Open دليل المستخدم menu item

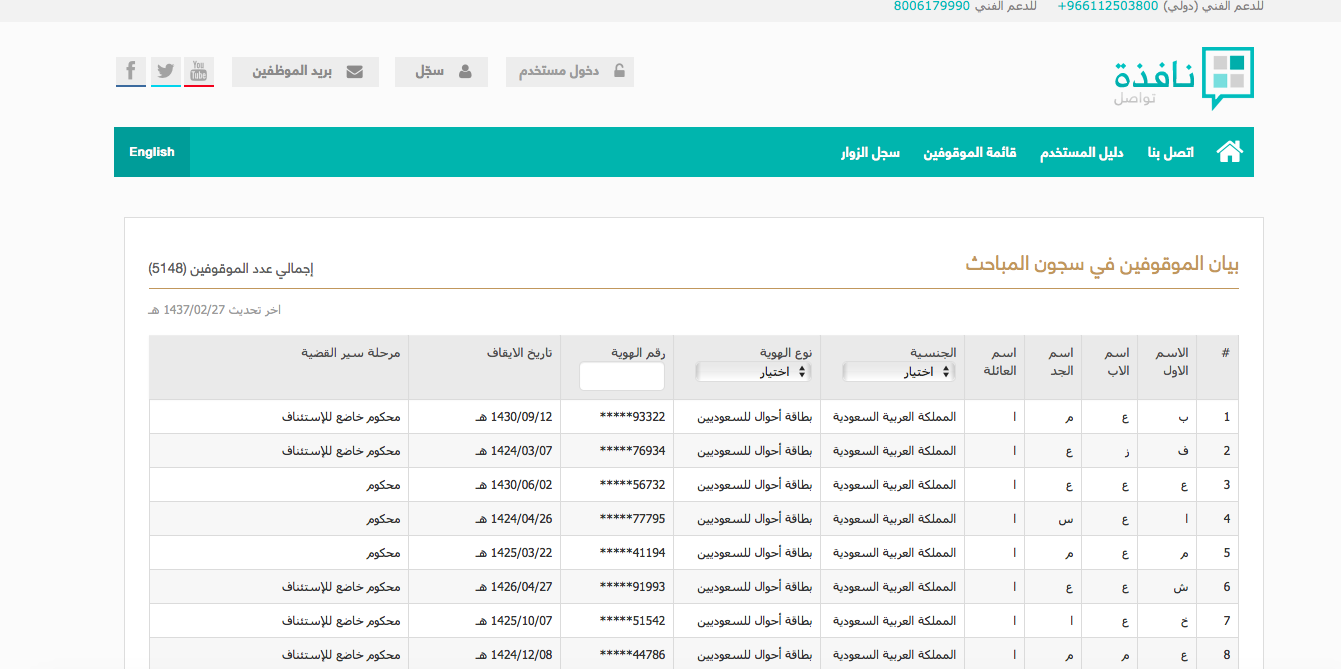1082,153
